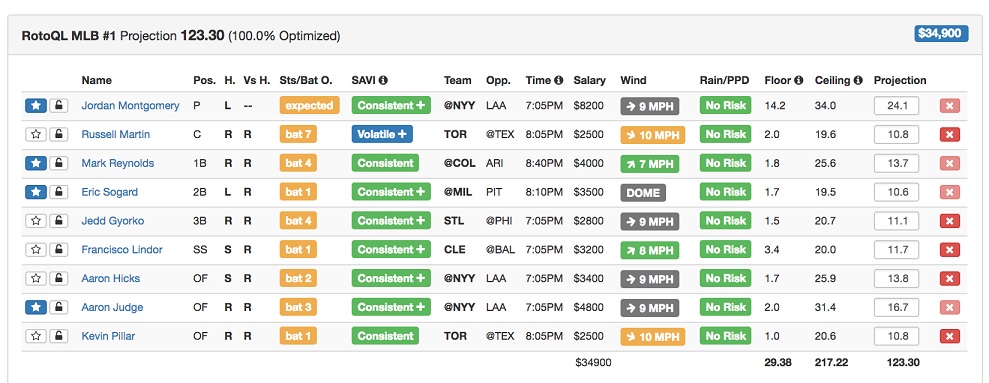Click Russell Martin's Volatile + SAVI badge
This screenshot has height=383, width=989.
pos(382,134)
